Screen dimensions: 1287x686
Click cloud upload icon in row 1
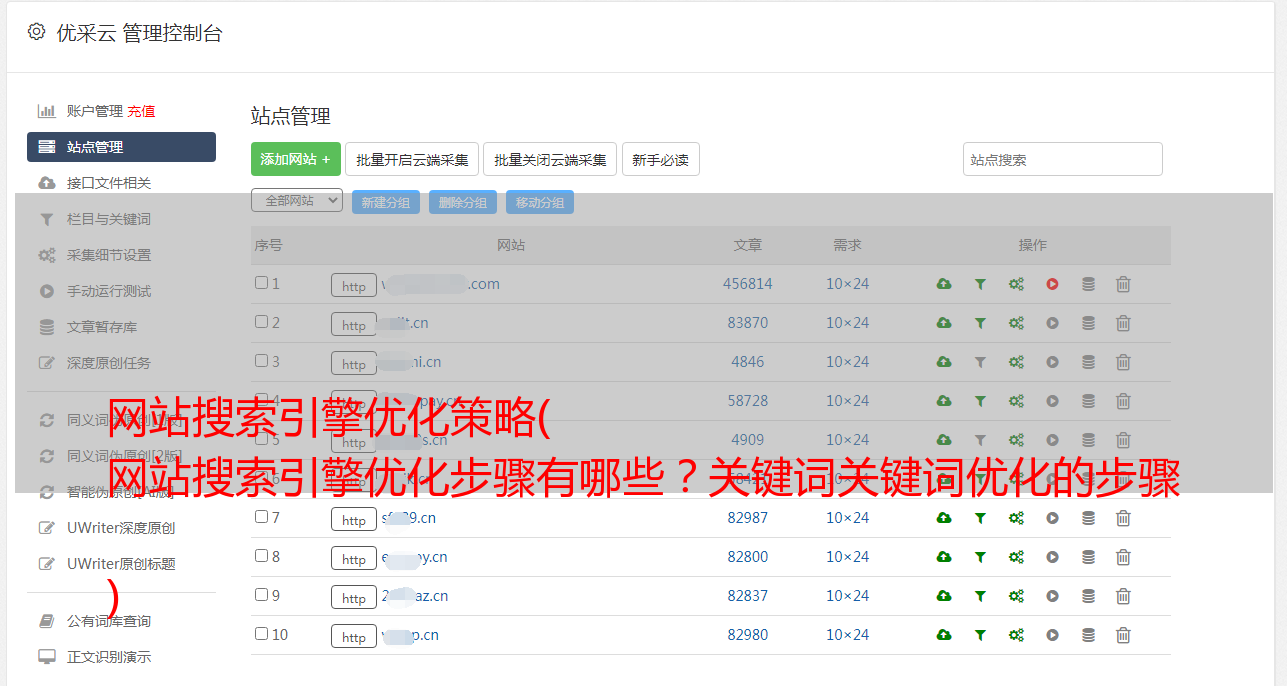(943, 284)
